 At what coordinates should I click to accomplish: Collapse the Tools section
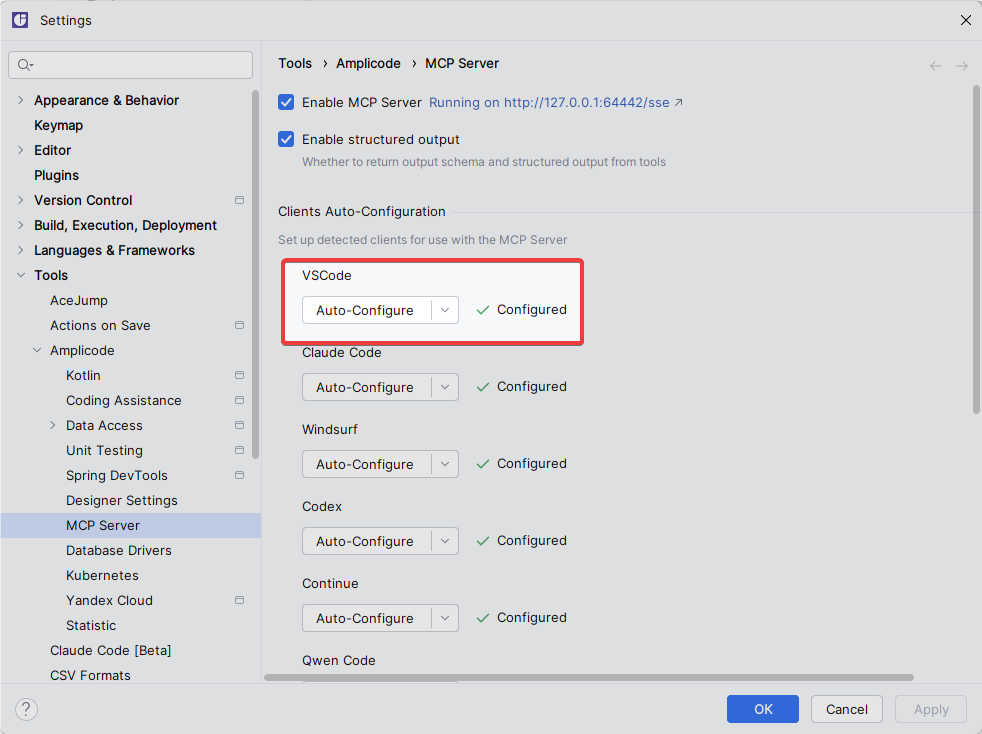click(x=21, y=276)
